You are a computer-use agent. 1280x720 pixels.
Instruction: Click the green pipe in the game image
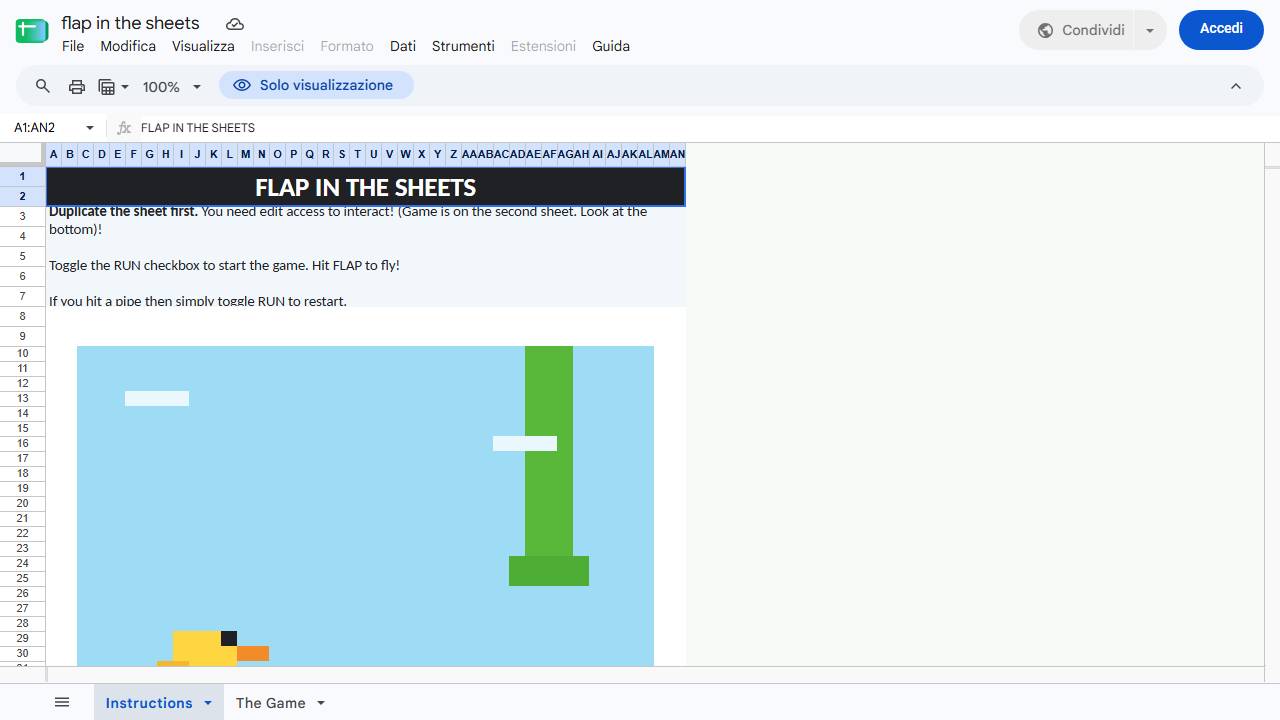[549, 465]
